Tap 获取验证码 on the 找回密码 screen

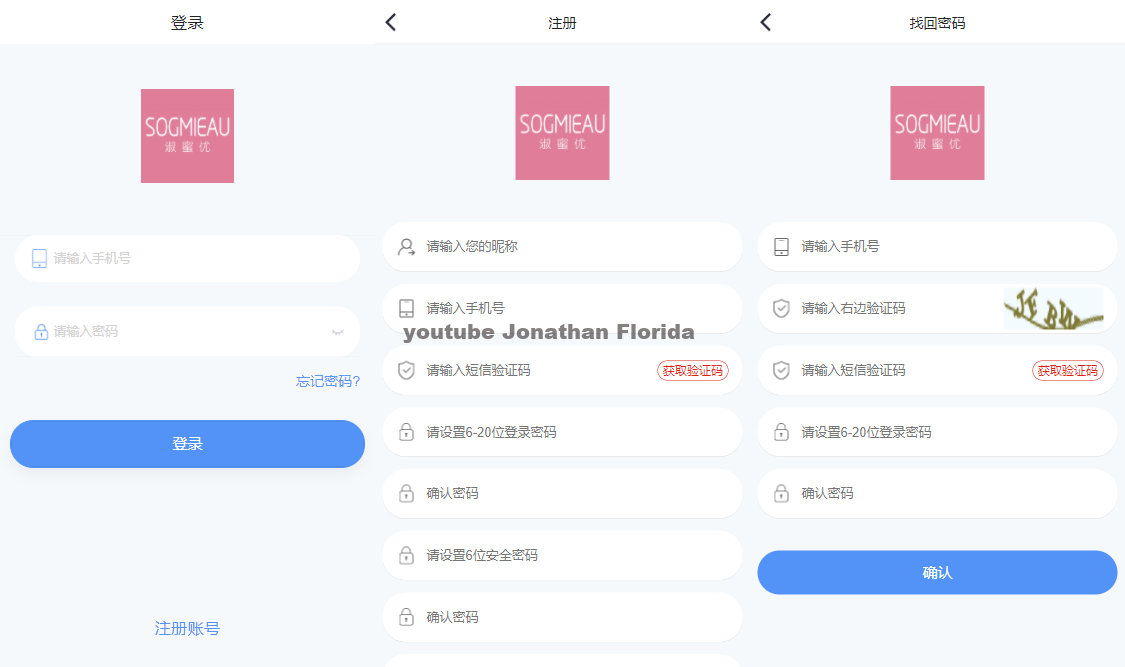point(1068,370)
